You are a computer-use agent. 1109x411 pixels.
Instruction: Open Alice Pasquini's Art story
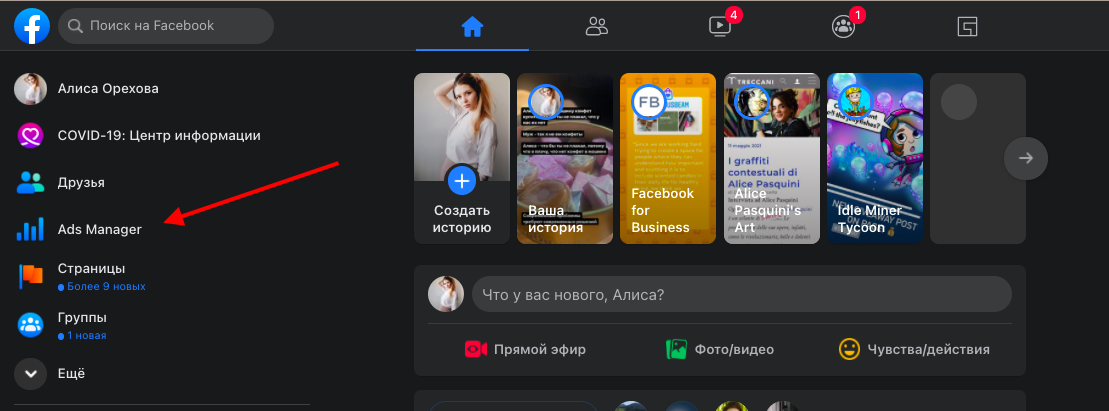click(x=772, y=158)
